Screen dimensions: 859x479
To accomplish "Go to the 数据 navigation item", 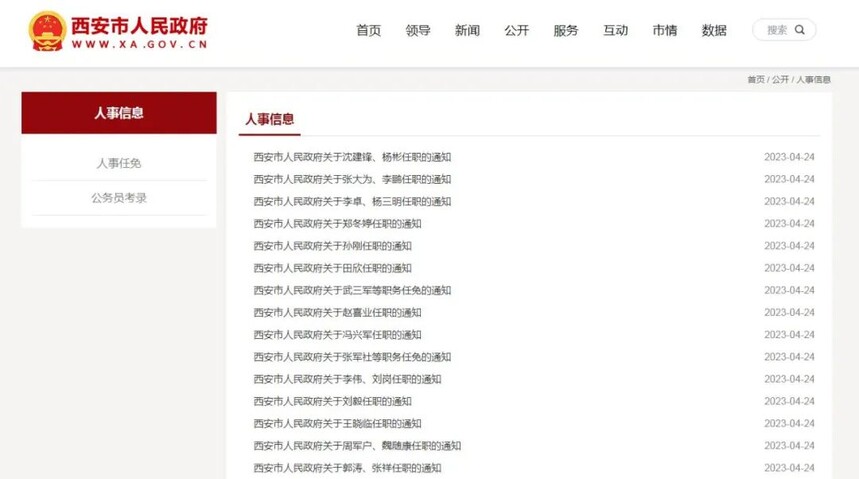I will click(x=714, y=30).
